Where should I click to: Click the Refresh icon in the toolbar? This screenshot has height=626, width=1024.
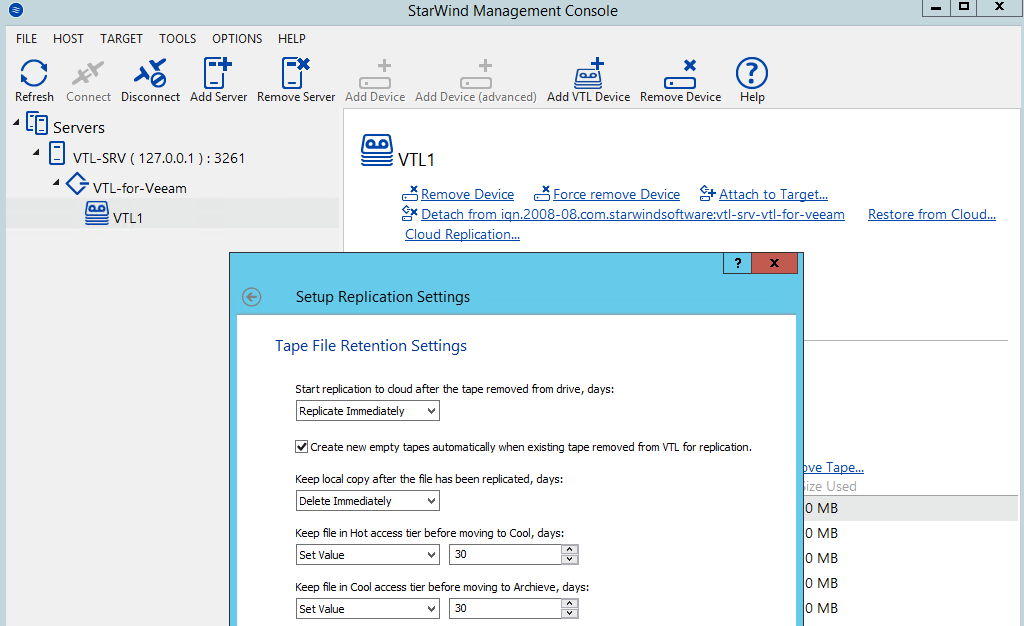[x=34, y=79]
